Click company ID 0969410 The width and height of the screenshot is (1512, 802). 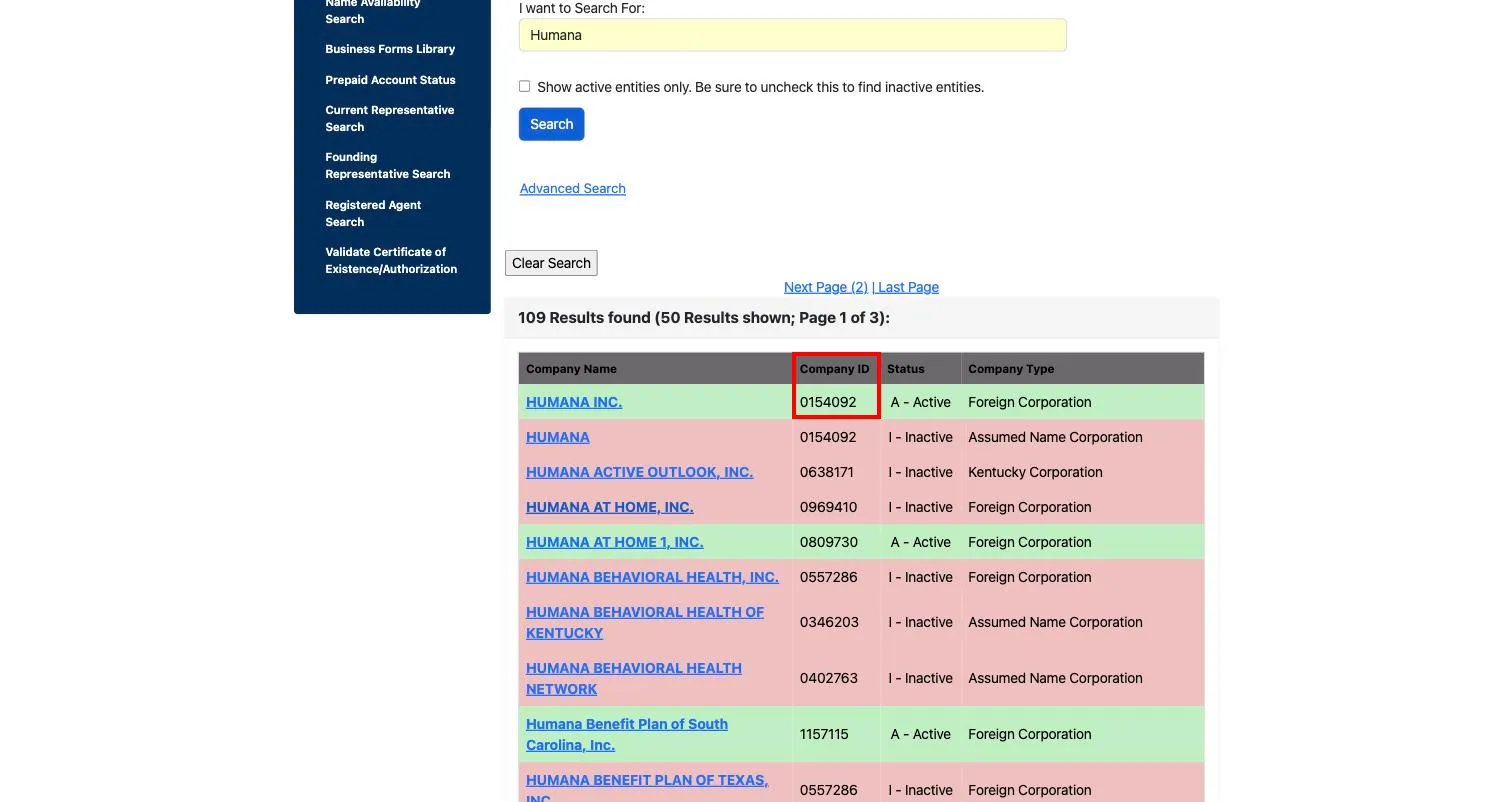pos(829,507)
